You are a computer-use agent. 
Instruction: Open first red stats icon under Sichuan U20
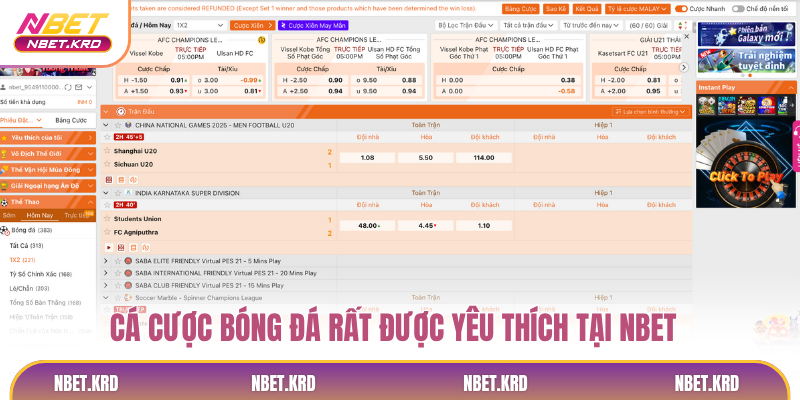109,180
